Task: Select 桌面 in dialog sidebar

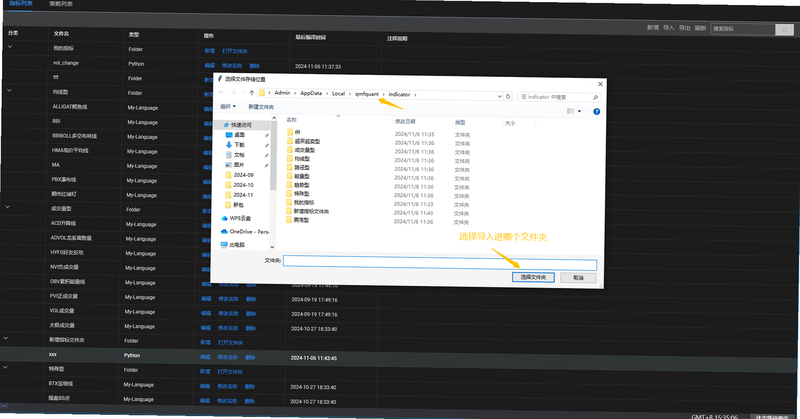Action: point(239,135)
